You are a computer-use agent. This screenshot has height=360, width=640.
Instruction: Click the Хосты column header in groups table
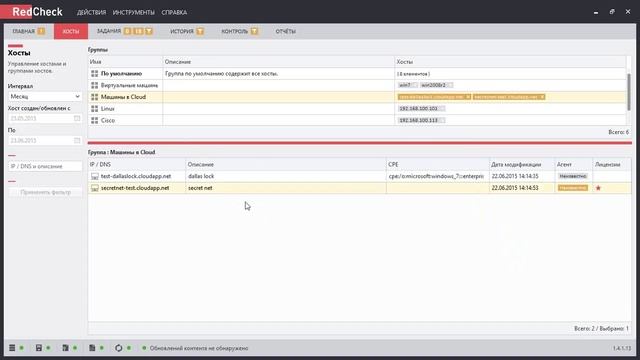pyautogui.click(x=510, y=62)
